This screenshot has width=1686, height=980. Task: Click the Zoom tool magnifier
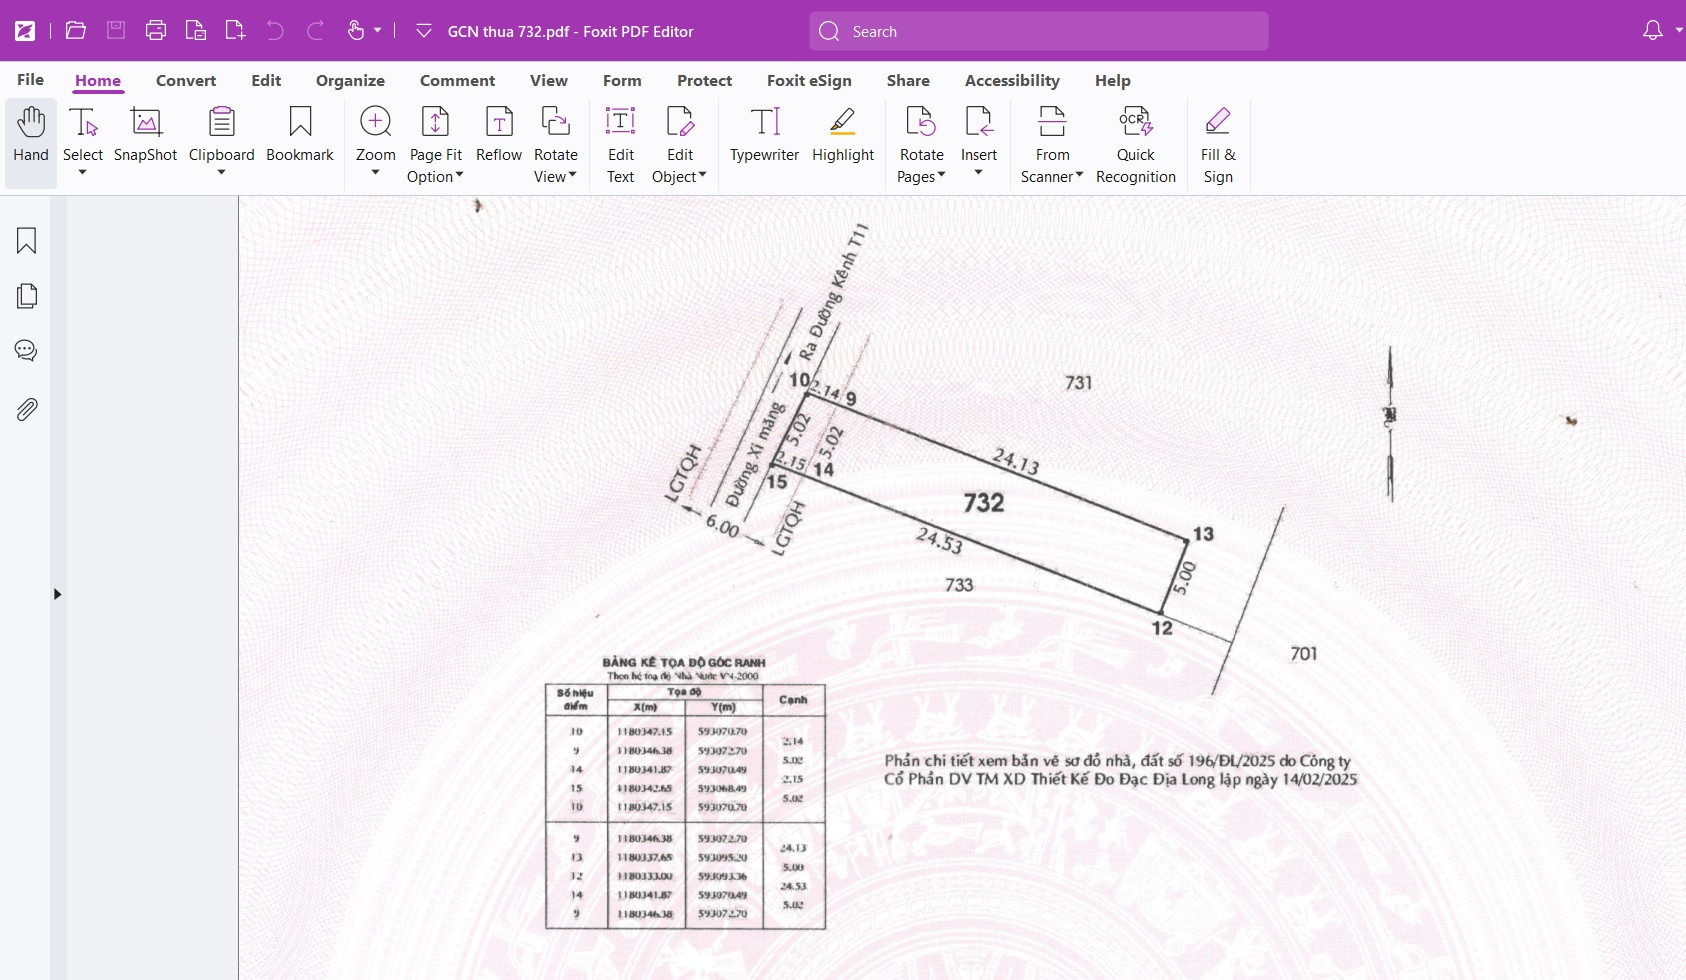(x=376, y=122)
